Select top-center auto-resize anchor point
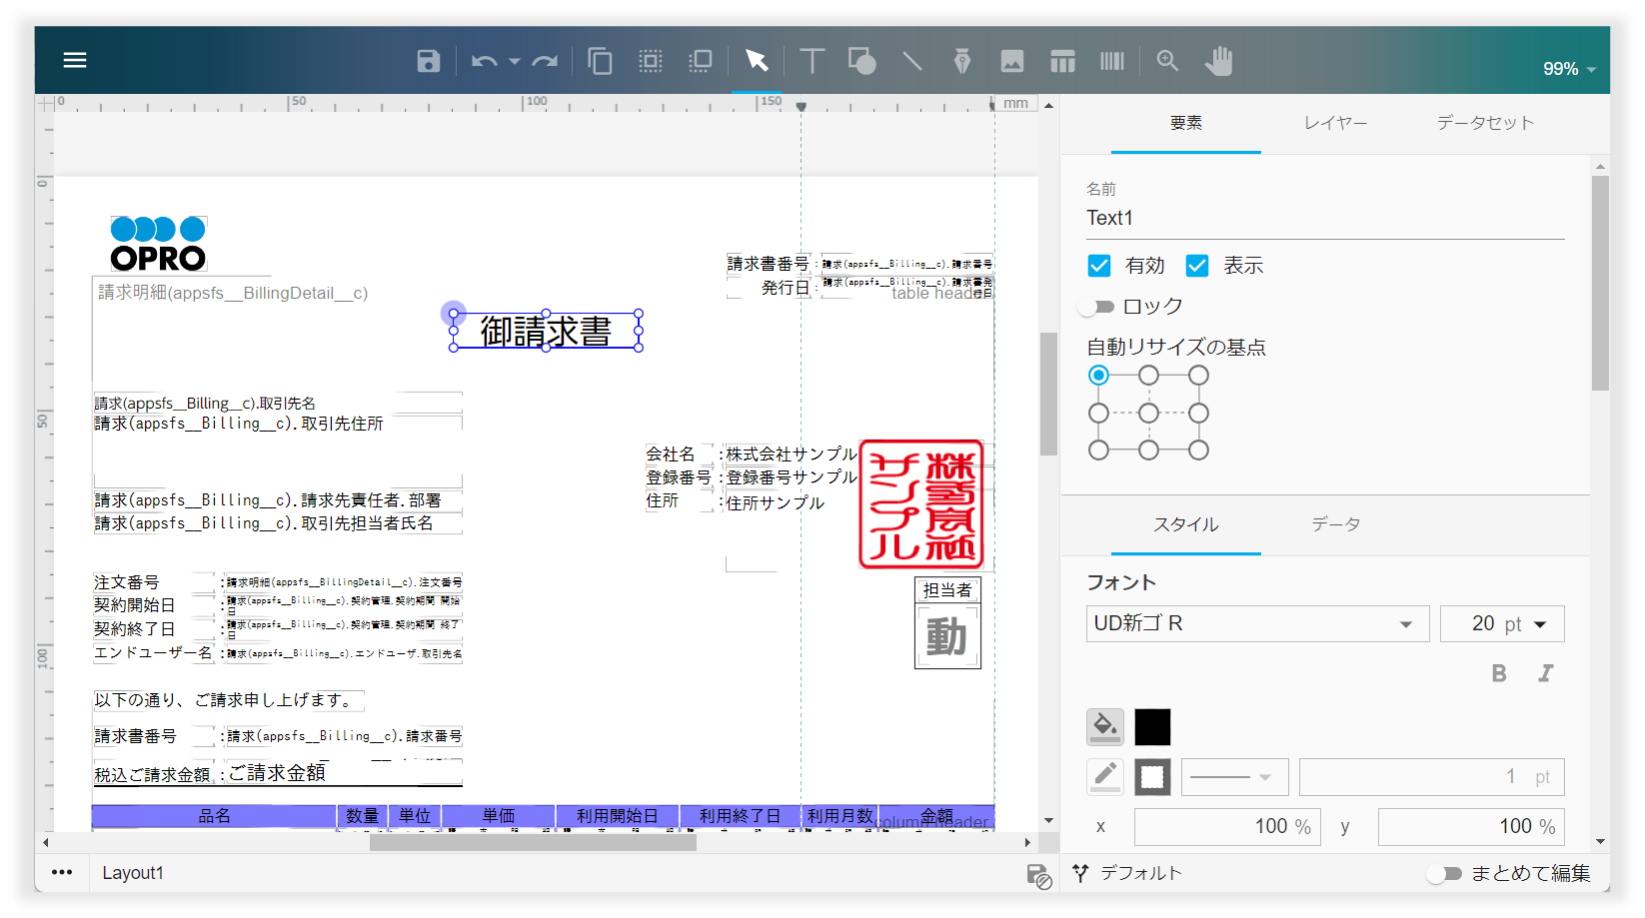This screenshot has height=918, width=1645. point(1149,375)
